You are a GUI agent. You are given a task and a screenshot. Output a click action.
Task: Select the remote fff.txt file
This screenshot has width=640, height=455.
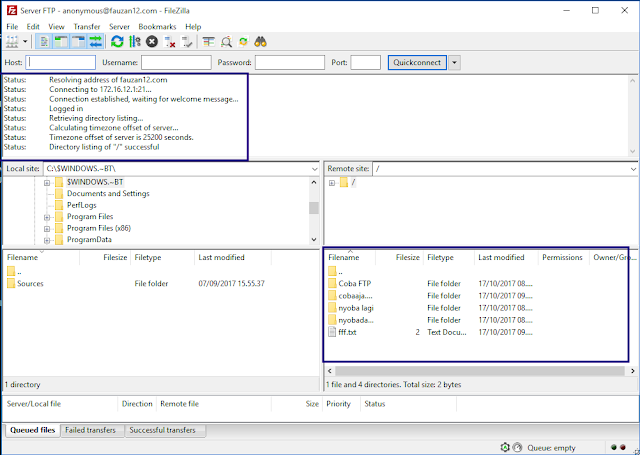pos(347,332)
